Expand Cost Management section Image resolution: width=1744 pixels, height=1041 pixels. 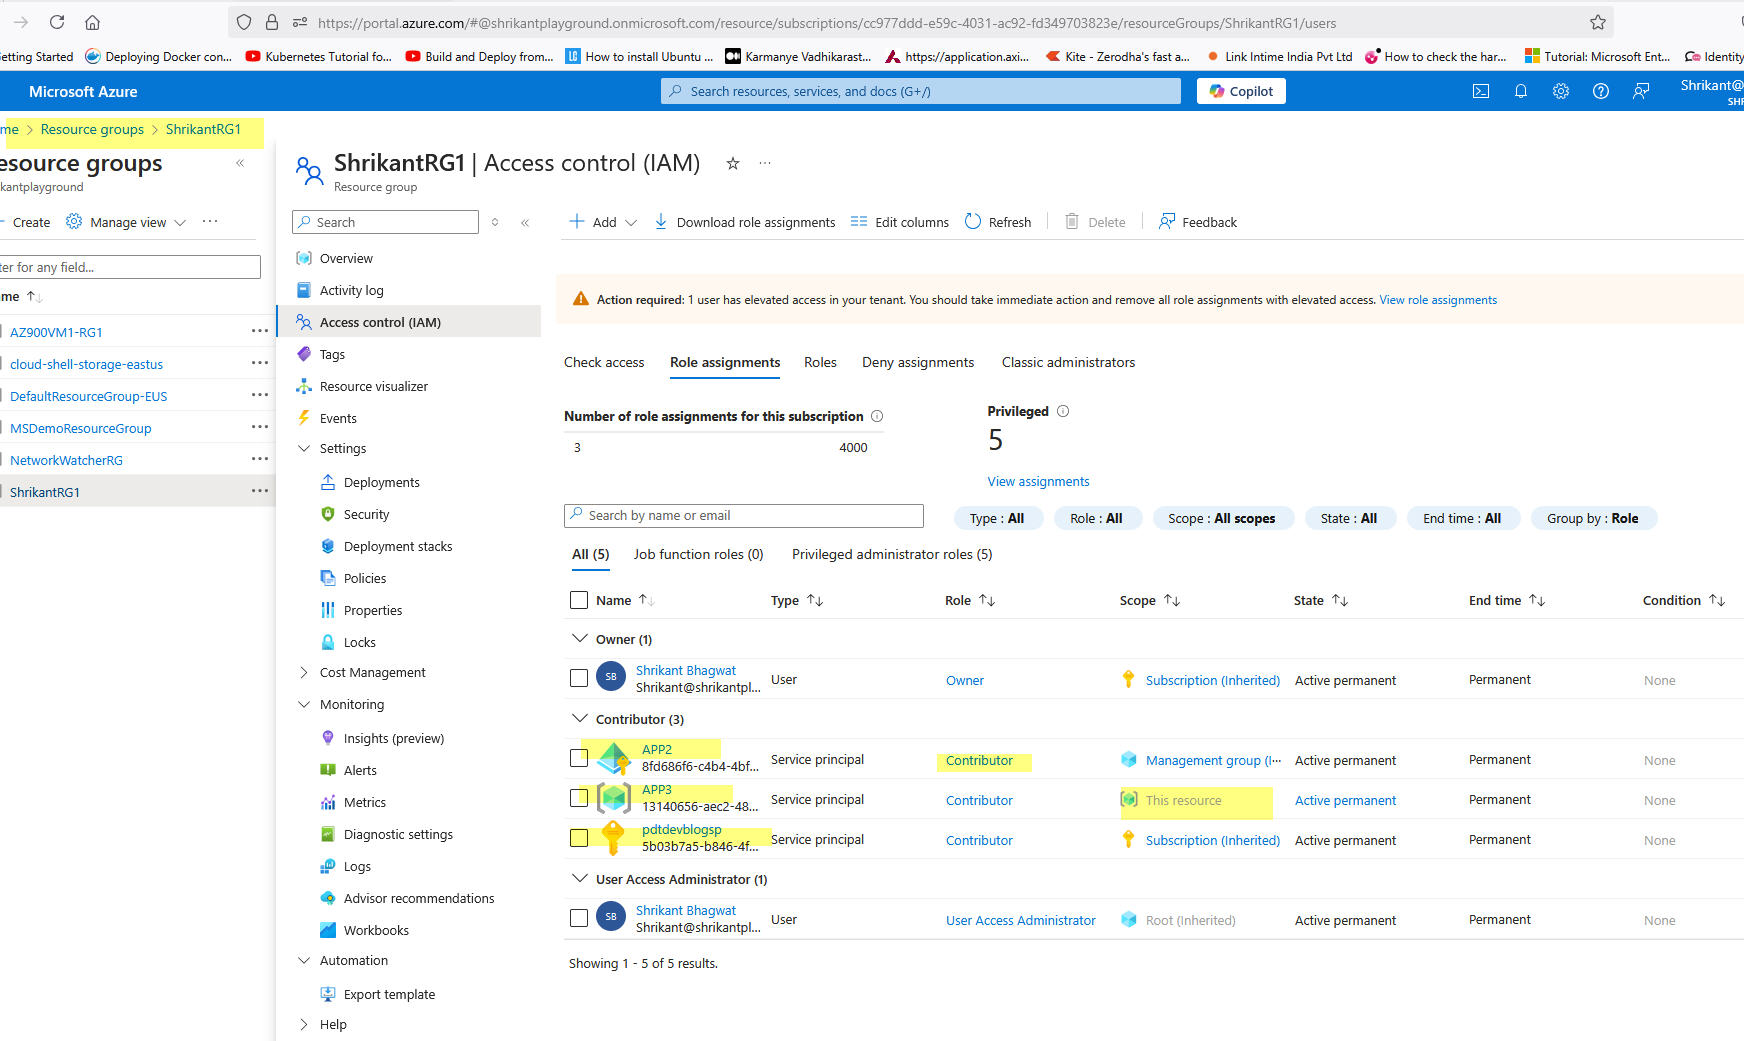(x=304, y=672)
